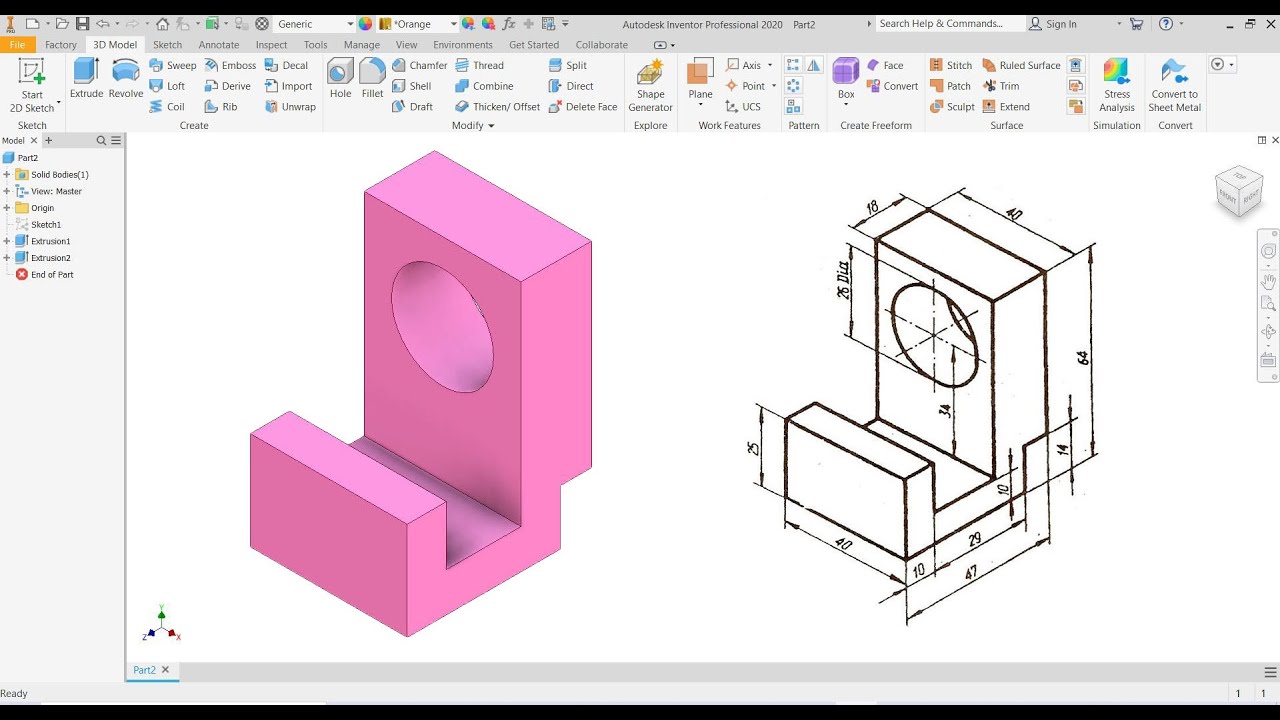Screen dimensions: 1280x720
Task: Use the Shell tool
Action: [x=411, y=86]
